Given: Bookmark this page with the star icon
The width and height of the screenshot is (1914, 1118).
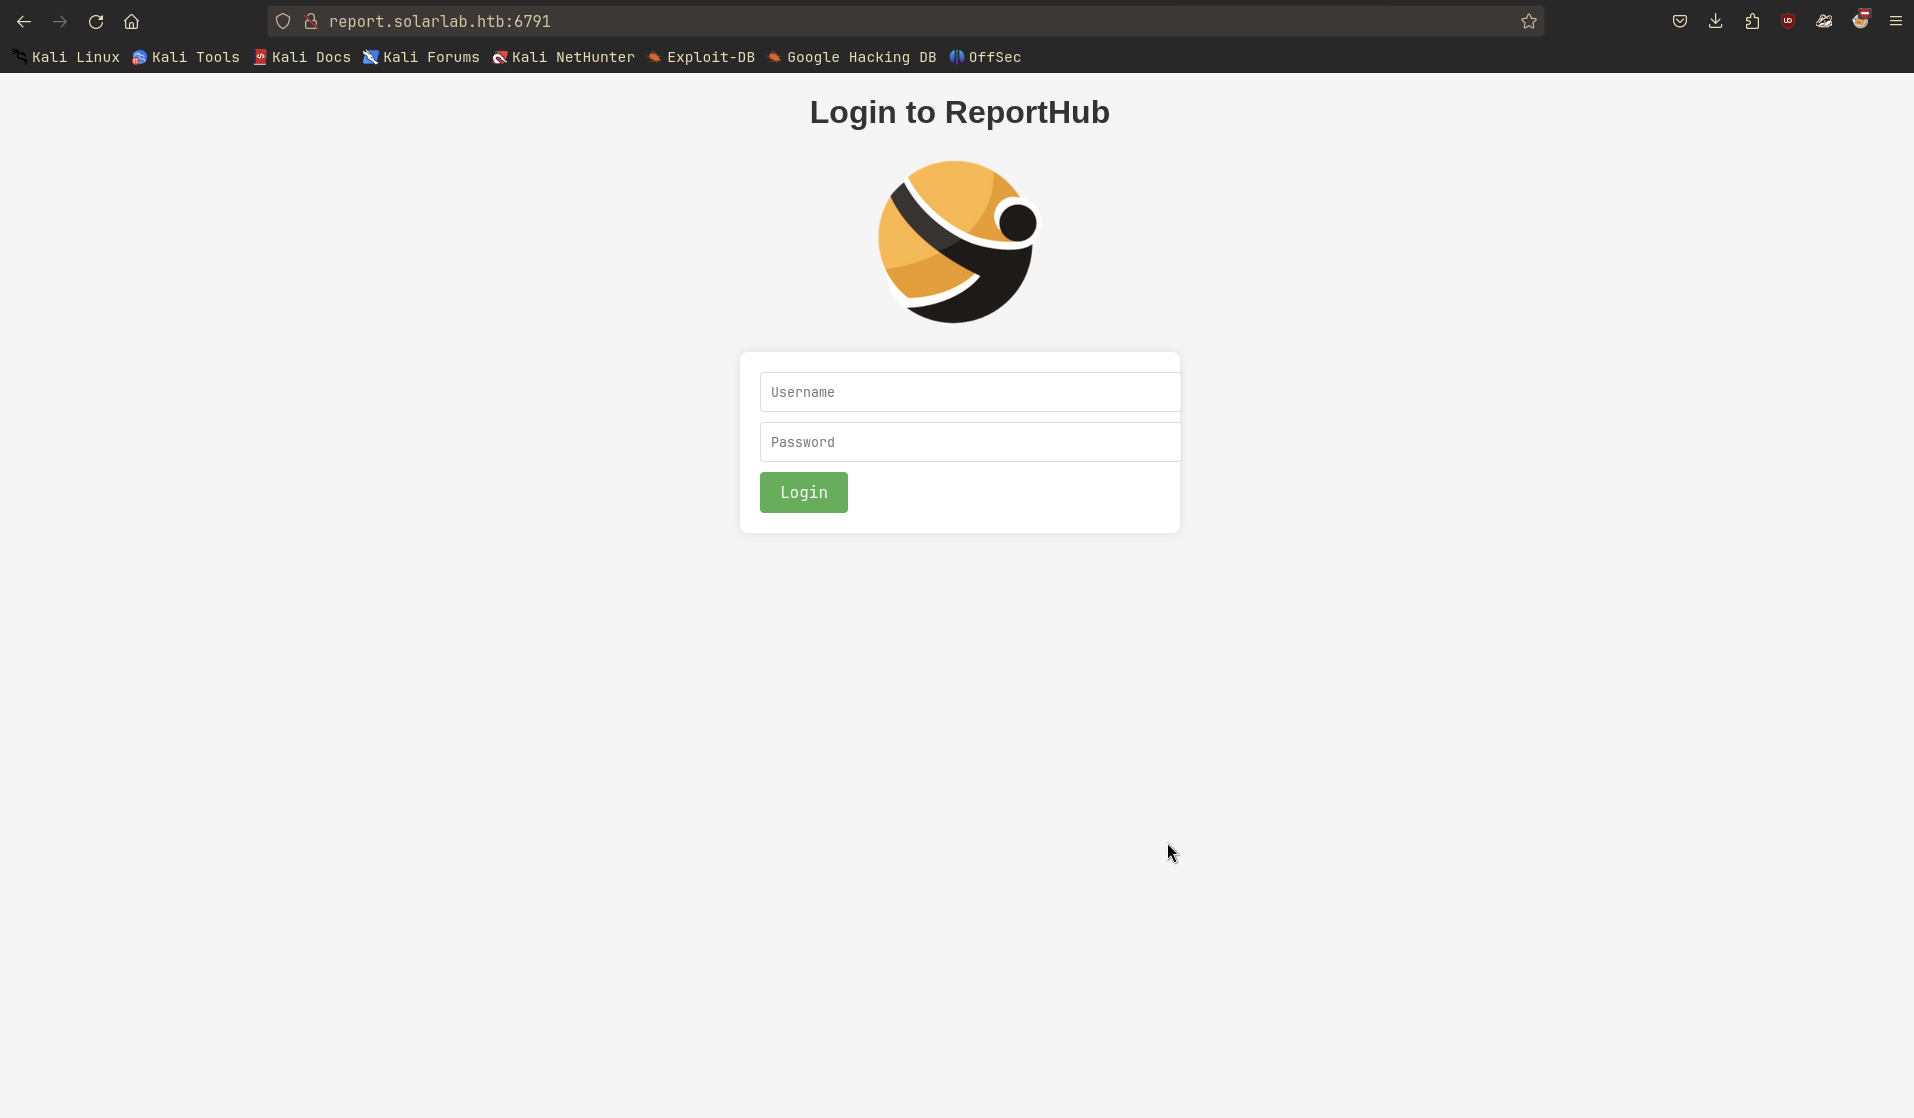Looking at the screenshot, I should [1528, 21].
